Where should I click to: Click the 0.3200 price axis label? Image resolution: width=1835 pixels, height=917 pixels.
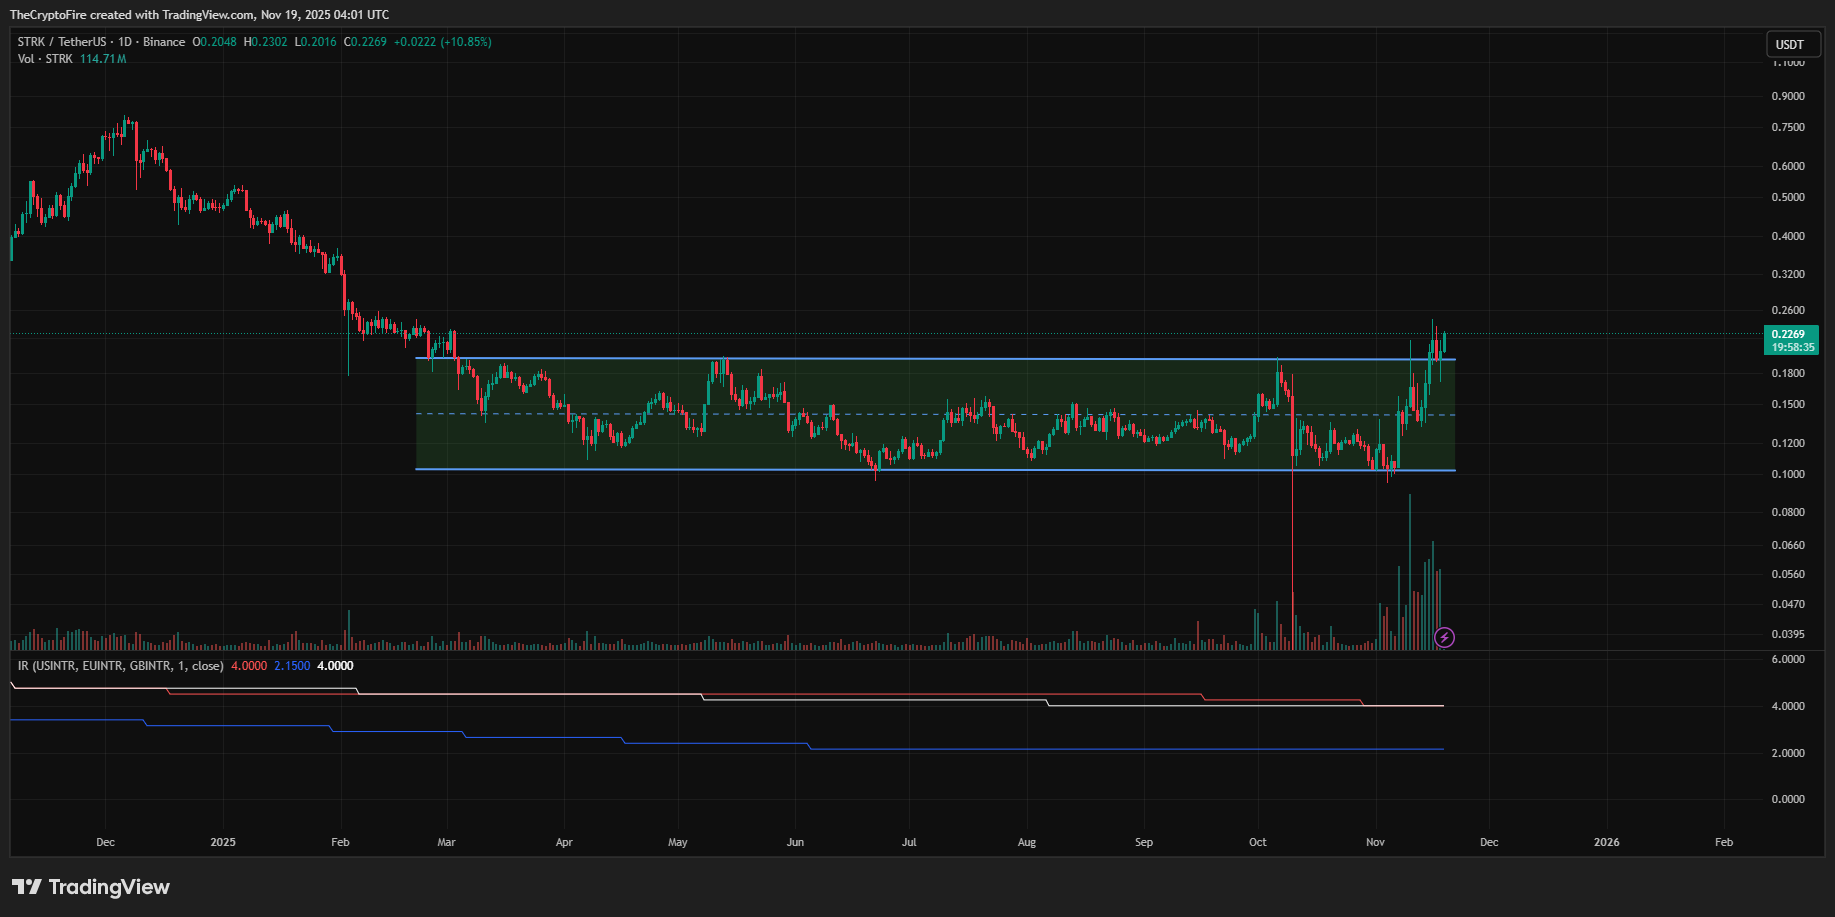coord(1788,274)
